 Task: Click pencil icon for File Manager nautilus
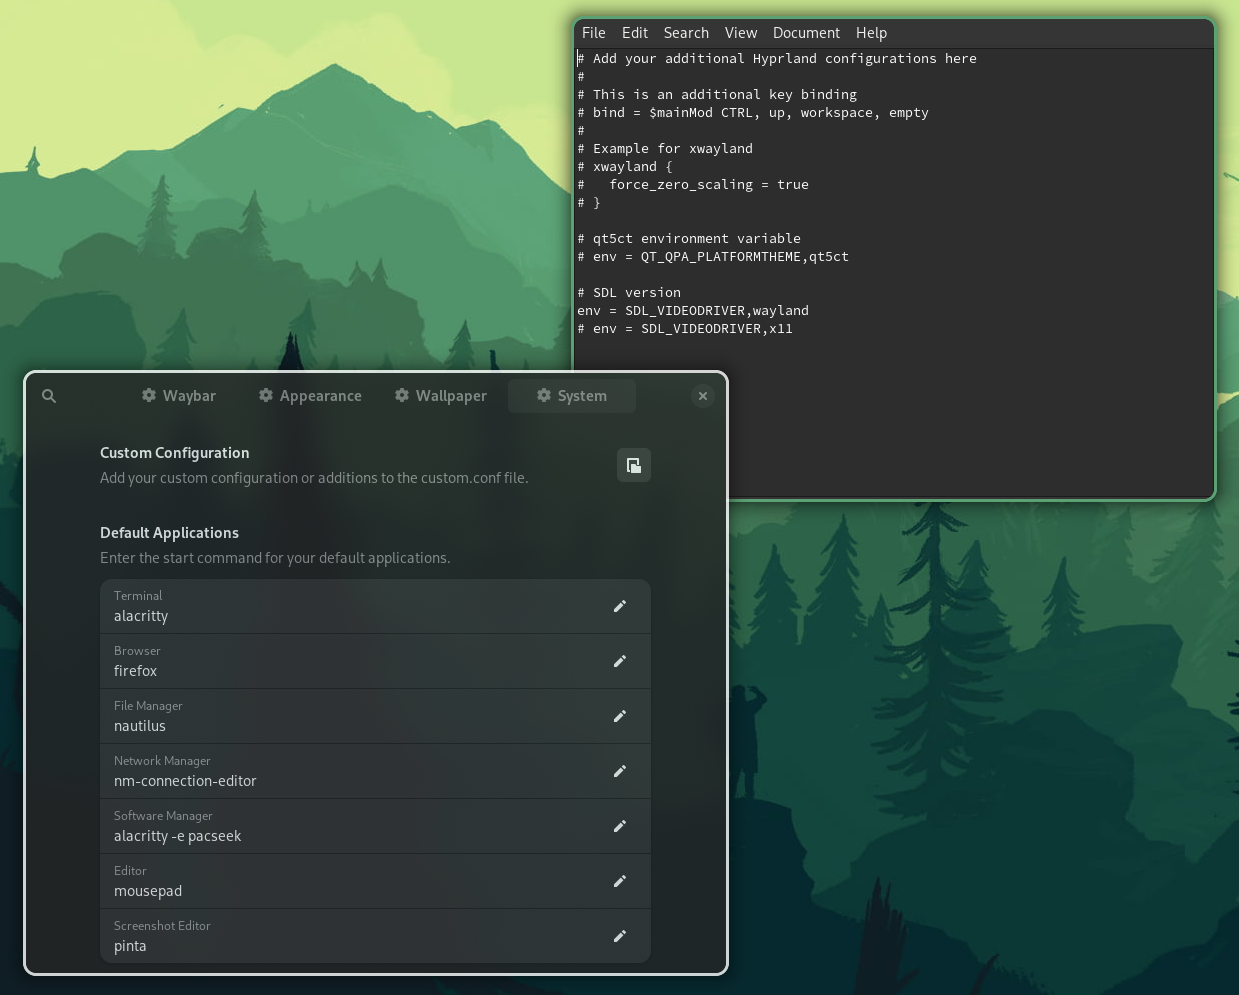(x=620, y=716)
